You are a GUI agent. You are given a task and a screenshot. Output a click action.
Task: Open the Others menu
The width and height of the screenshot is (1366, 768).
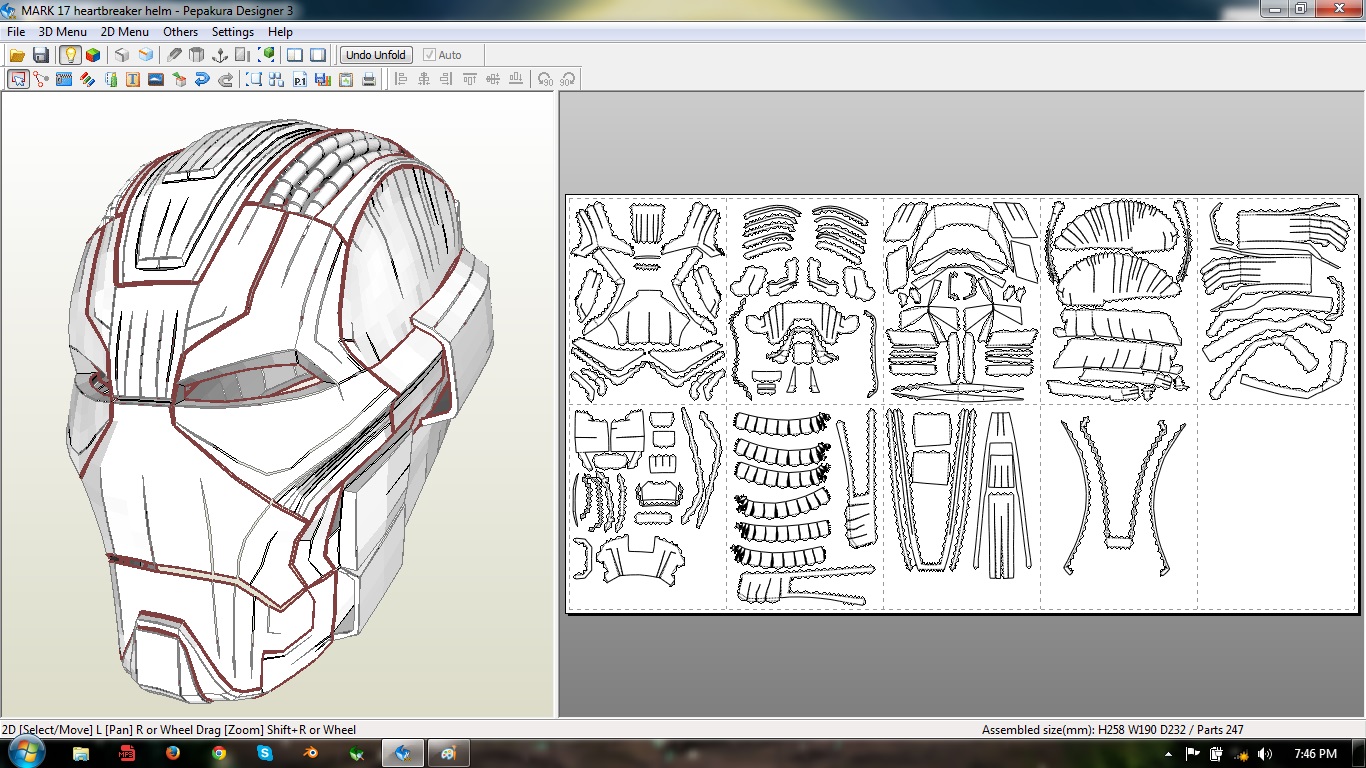pyautogui.click(x=181, y=32)
